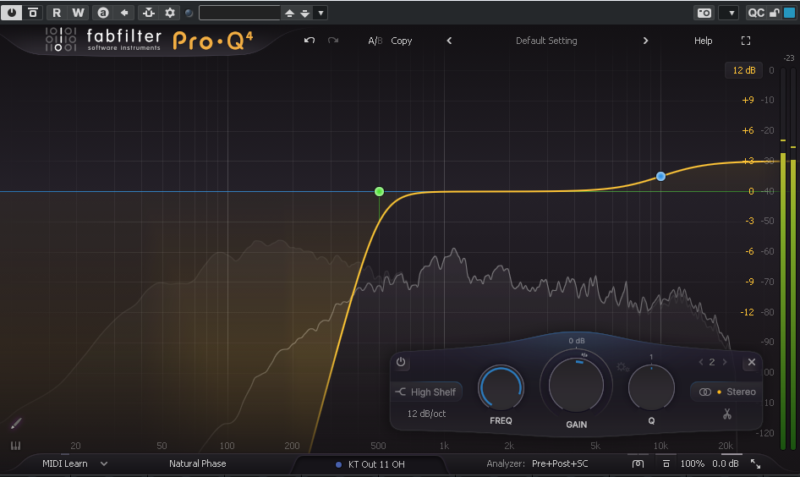
Task: Toggle the A/B state switch
Action: 374,41
